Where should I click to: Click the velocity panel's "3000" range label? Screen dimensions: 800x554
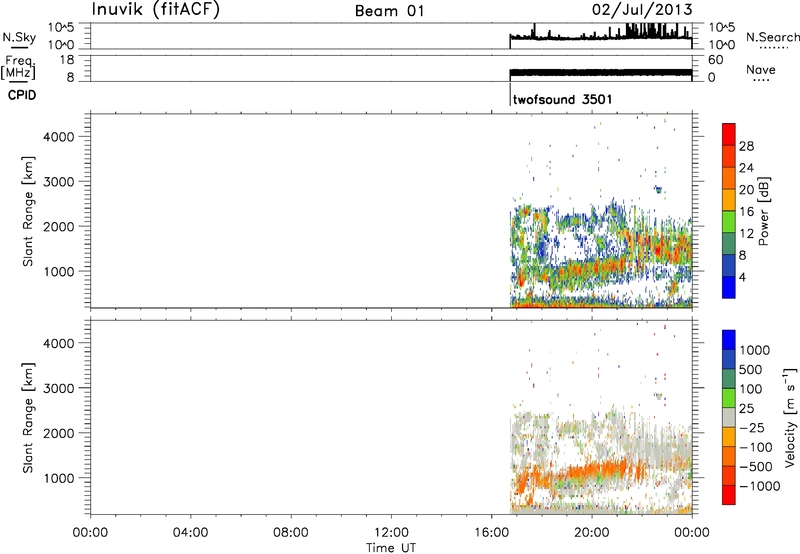pos(59,388)
